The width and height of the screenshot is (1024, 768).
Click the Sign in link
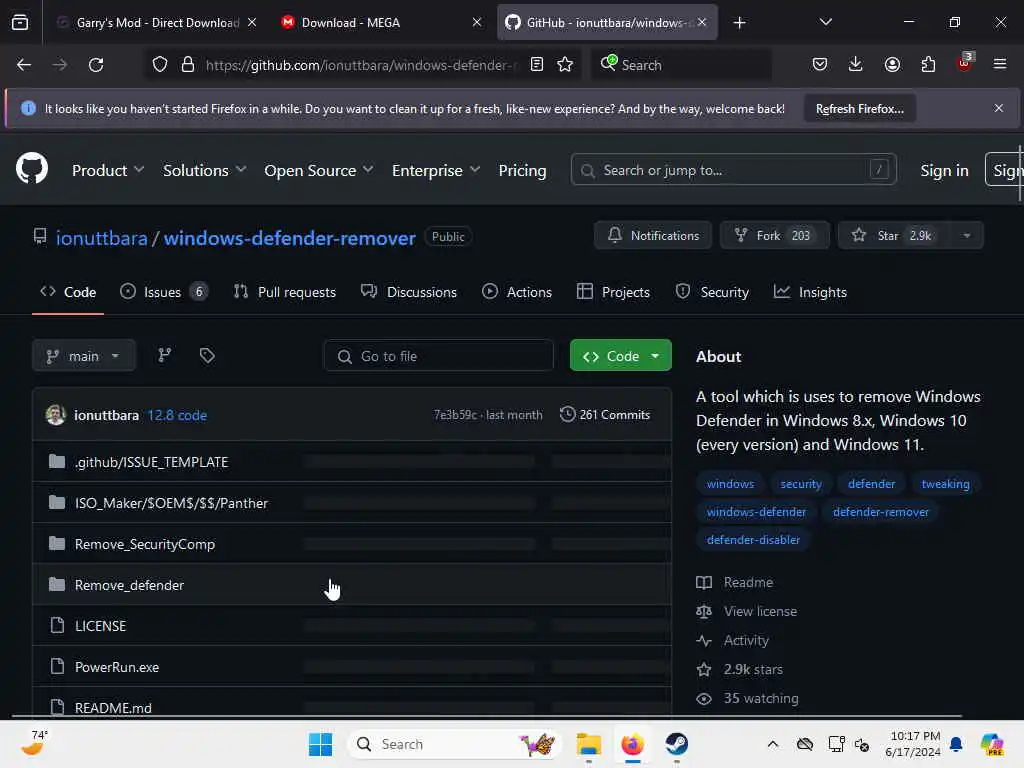pyautogui.click(x=944, y=170)
